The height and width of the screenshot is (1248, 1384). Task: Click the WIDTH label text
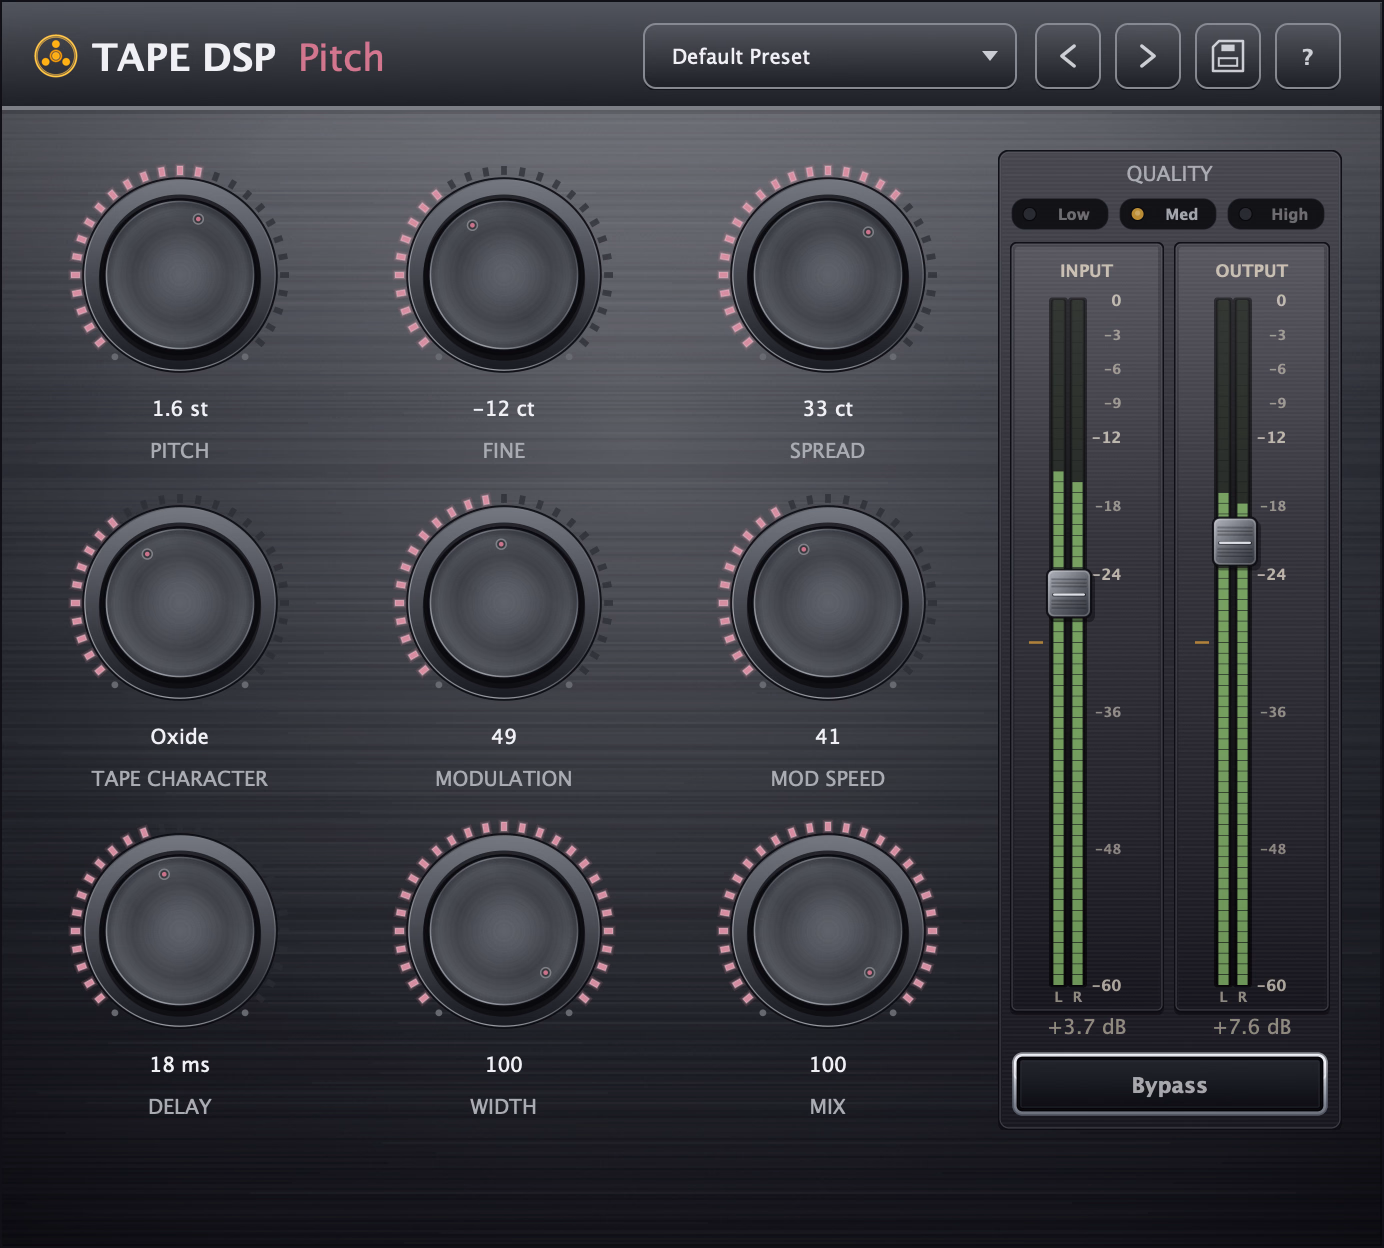click(x=504, y=1107)
